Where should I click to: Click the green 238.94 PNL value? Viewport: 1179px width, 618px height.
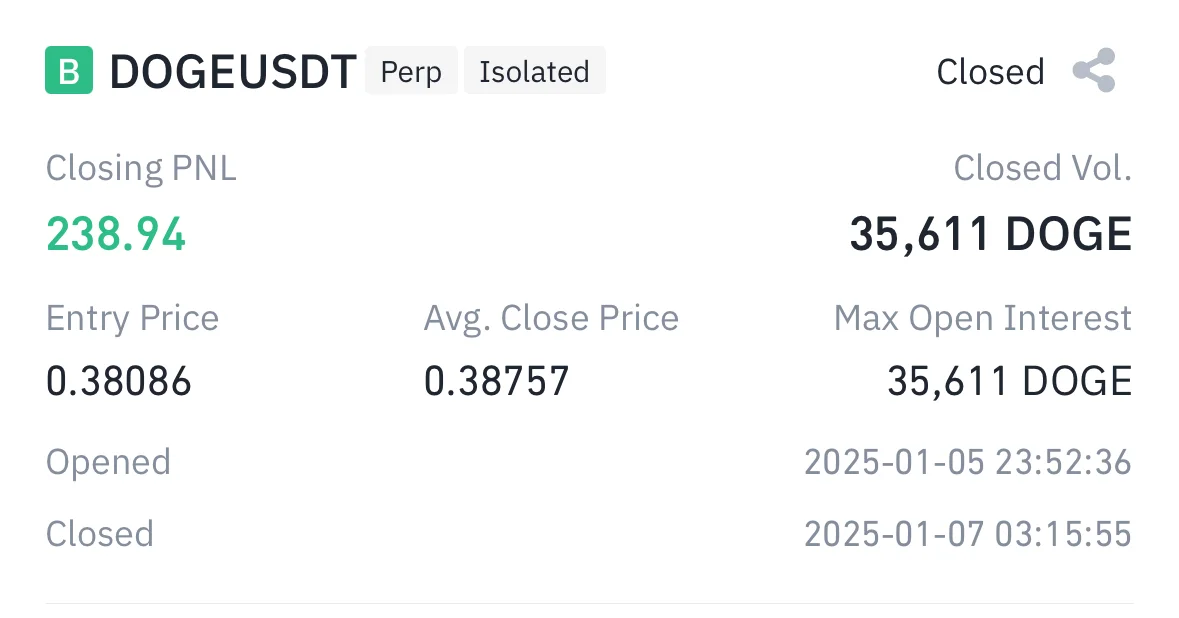116,234
